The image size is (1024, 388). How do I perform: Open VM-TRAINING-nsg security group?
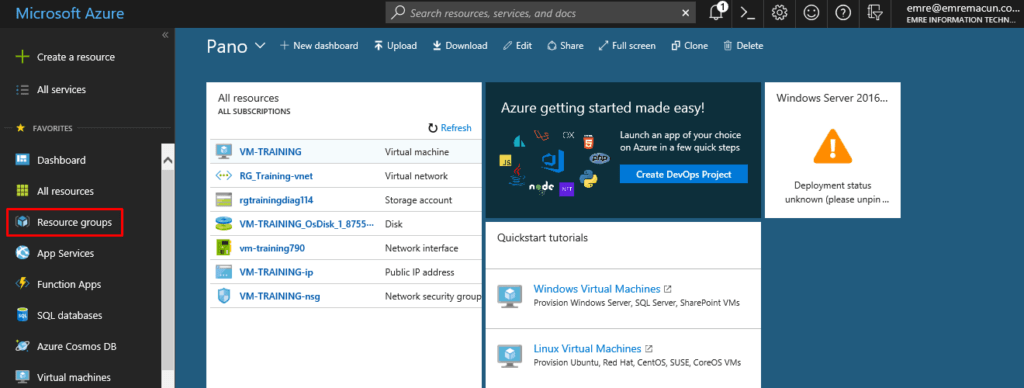[x=280, y=297]
